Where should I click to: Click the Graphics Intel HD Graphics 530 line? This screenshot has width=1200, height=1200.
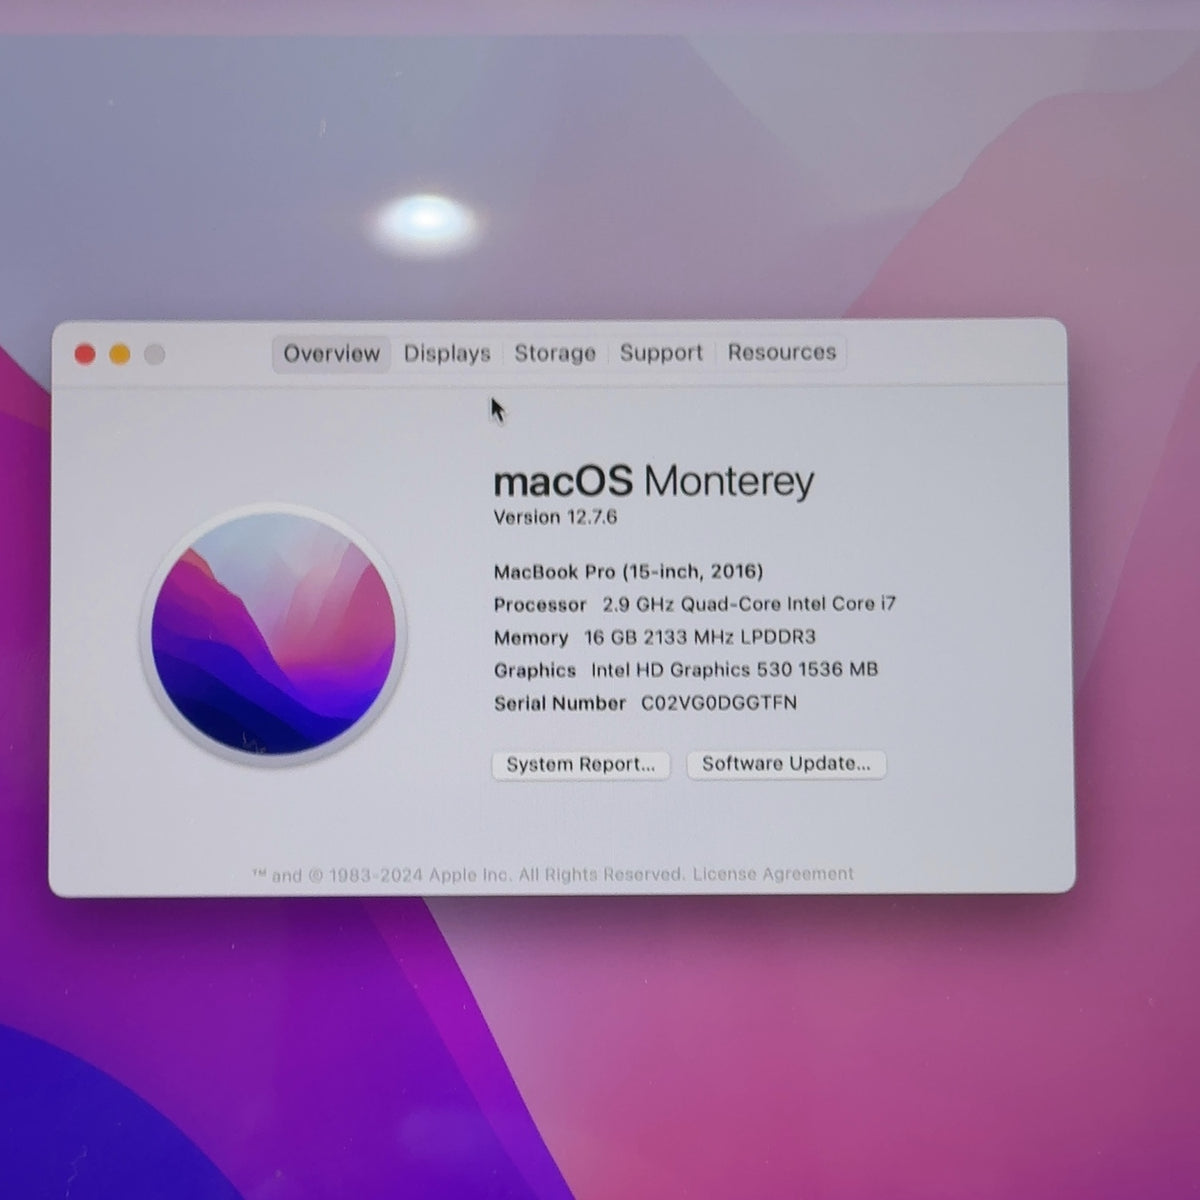click(686, 670)
